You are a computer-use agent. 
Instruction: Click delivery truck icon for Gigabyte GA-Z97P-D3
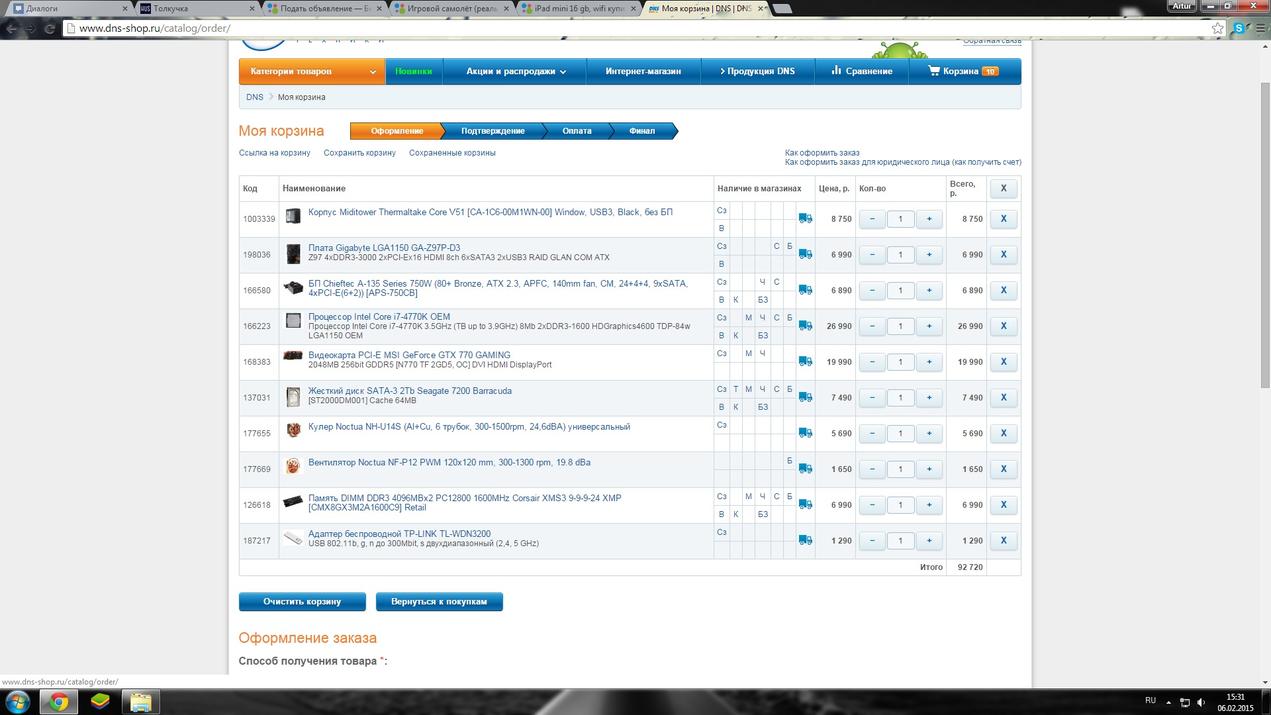click(805, 254)
